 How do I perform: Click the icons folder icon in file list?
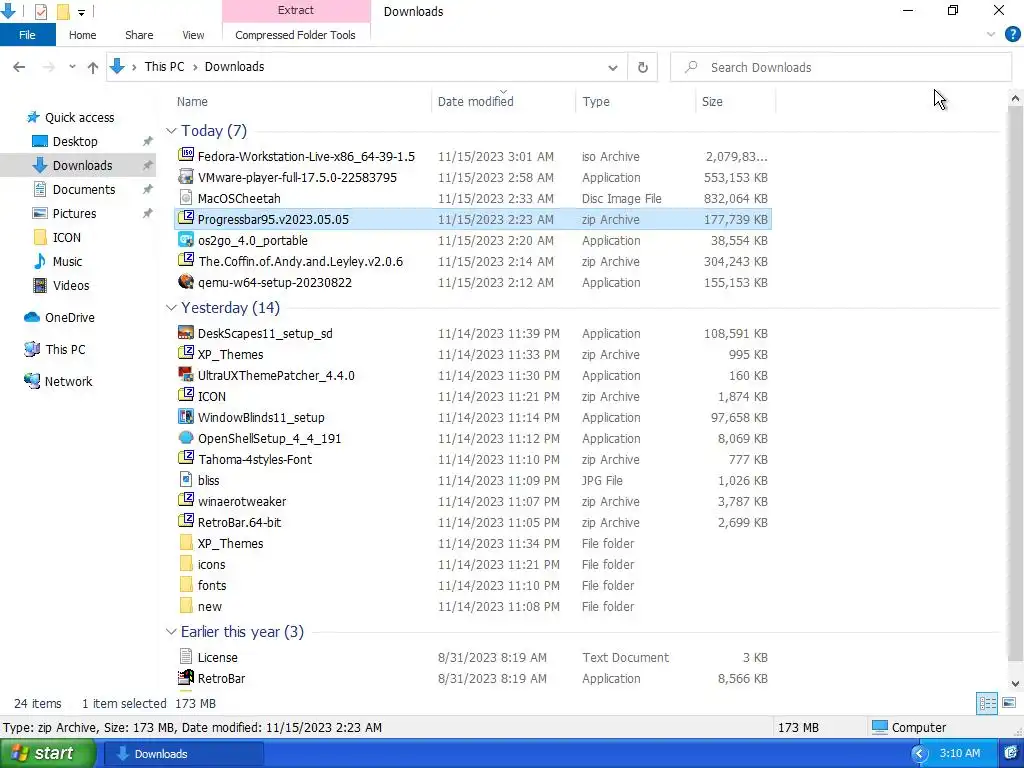point(186,564)
